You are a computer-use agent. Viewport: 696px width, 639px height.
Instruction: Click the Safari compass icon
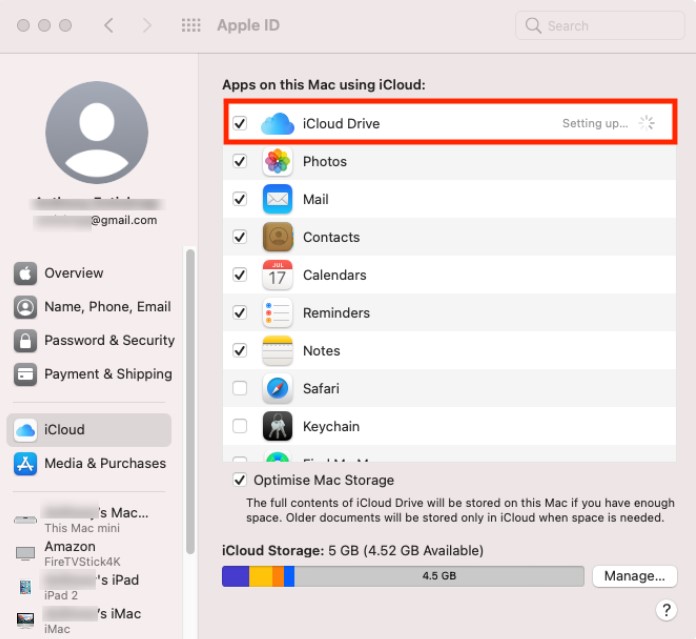[x=277, y=388]
